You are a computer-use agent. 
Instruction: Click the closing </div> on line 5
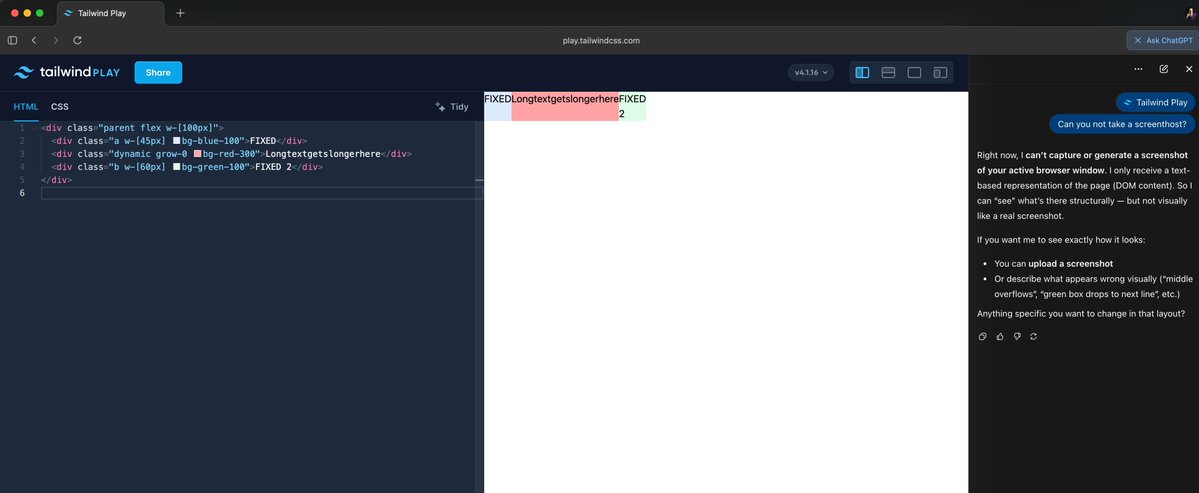(x=57, y=180)
